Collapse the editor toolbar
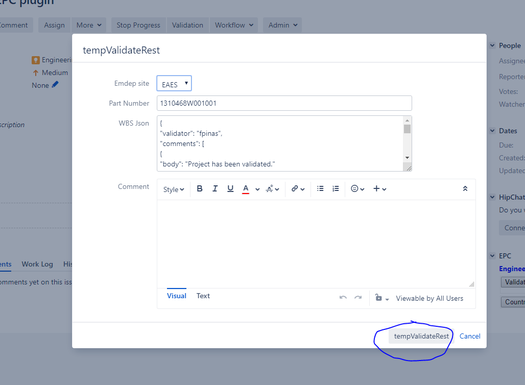This screenshot has height=385, width=525. [465, 189]
